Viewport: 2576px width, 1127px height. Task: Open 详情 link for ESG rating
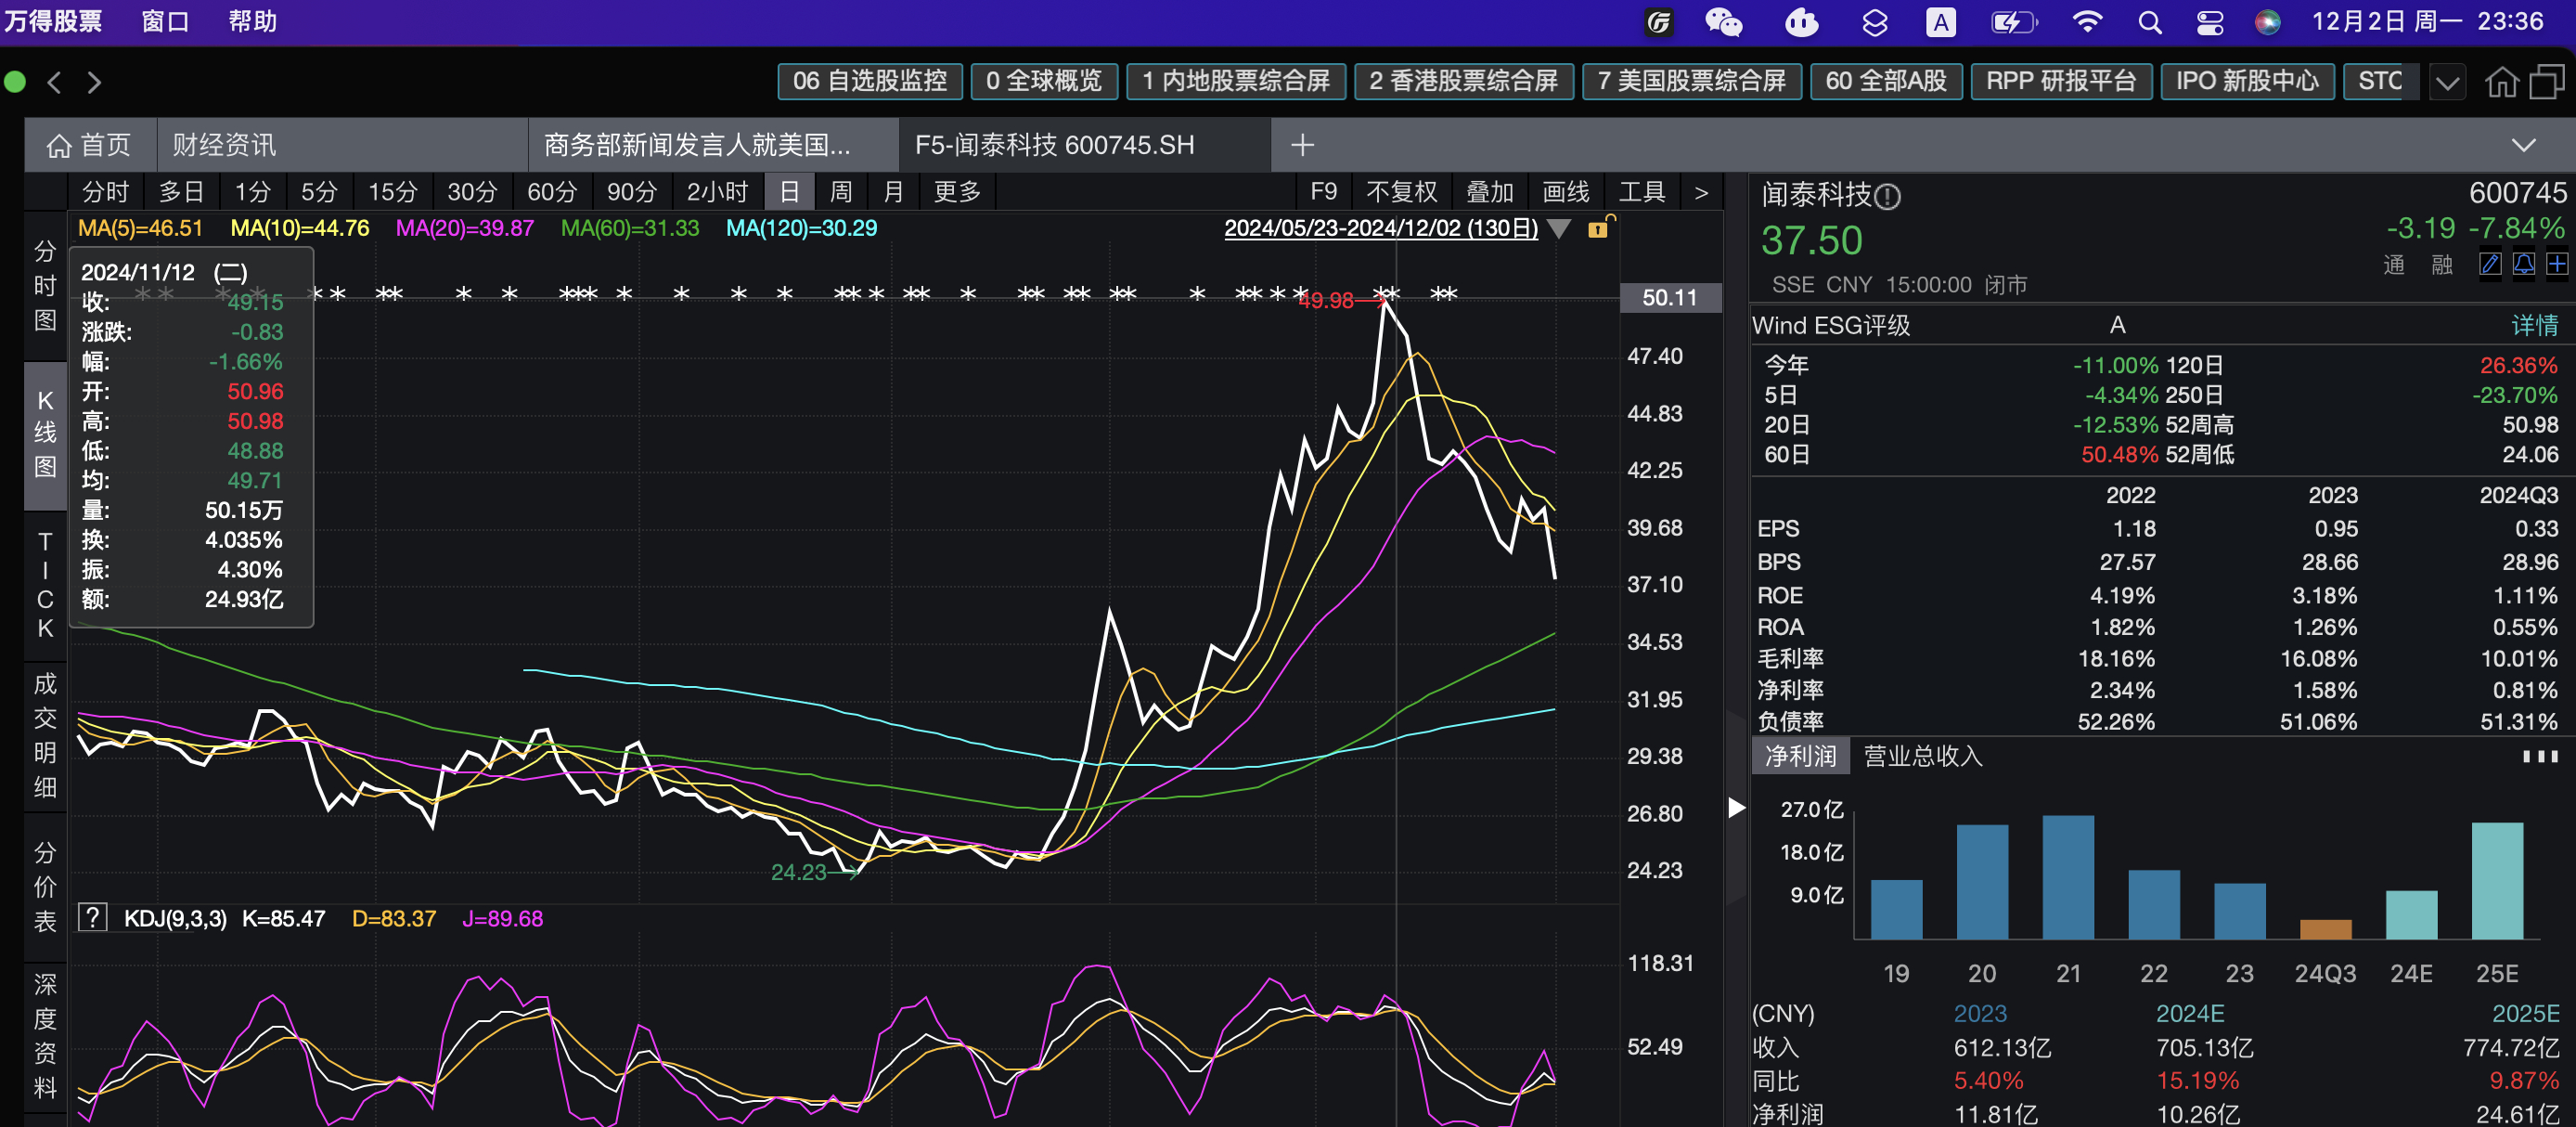(x=2534, y=325)
